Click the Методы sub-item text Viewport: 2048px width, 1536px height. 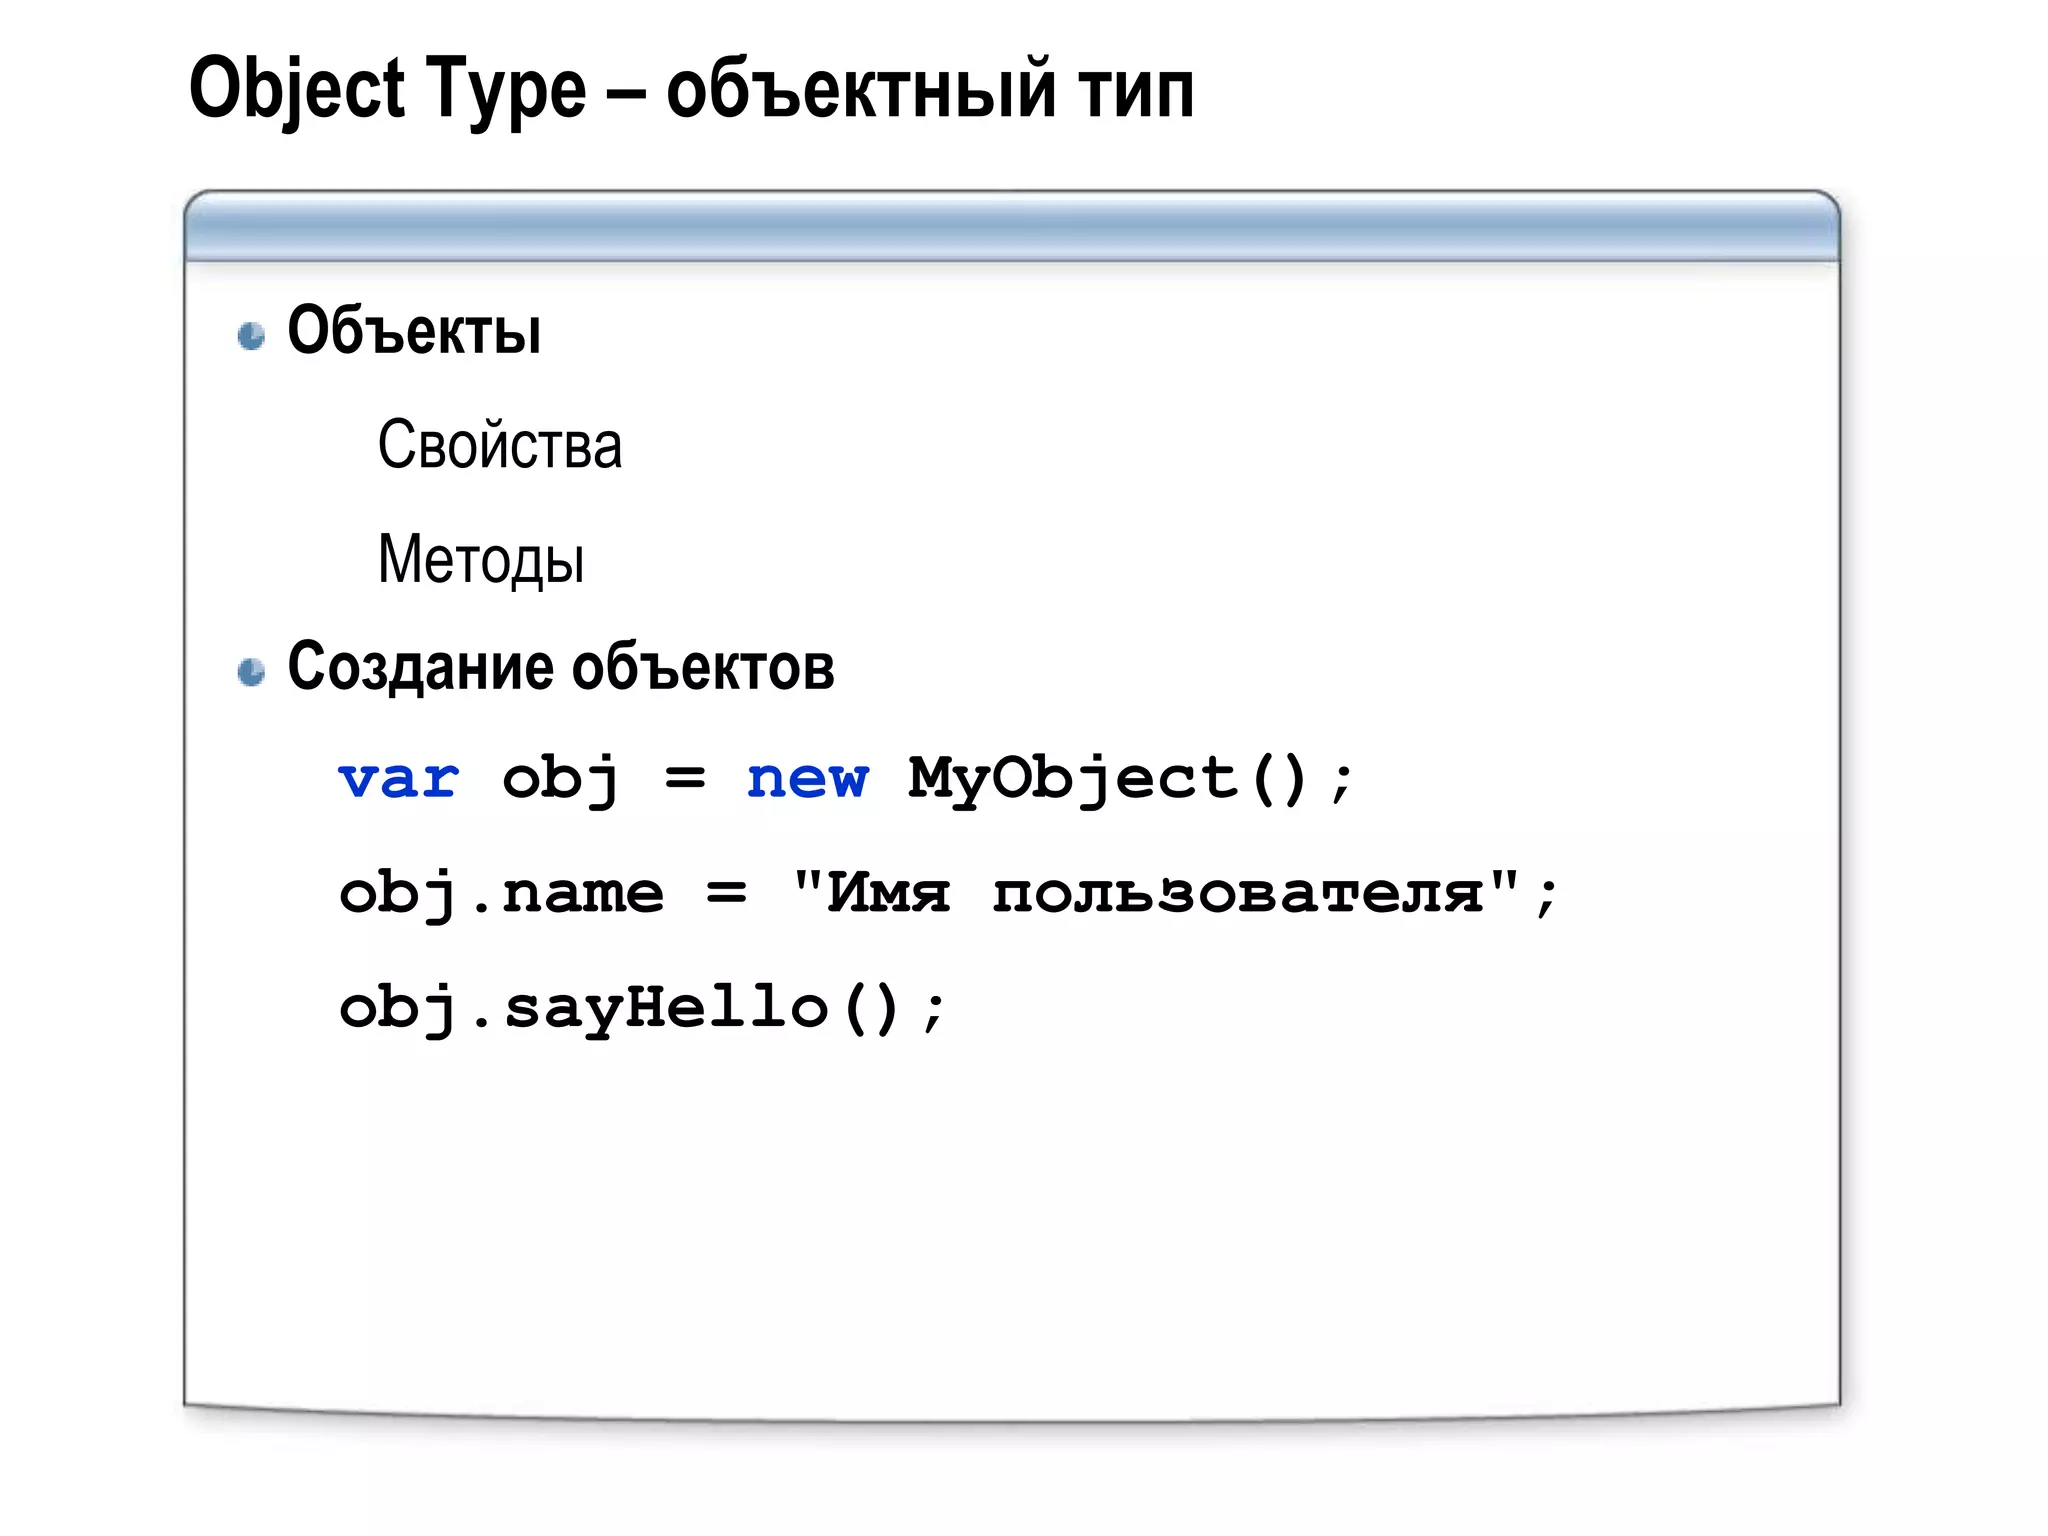(x=481, y=559)
